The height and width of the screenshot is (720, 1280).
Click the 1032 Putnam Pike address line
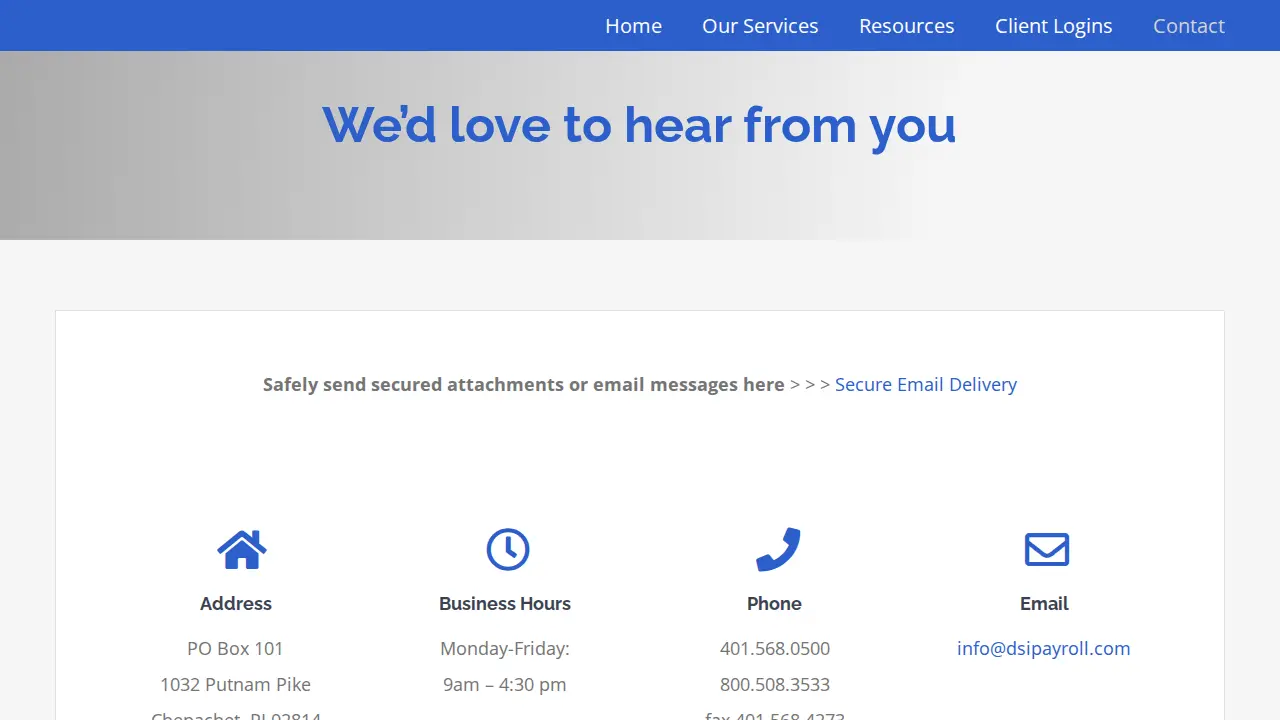click(x=236, y=684)
